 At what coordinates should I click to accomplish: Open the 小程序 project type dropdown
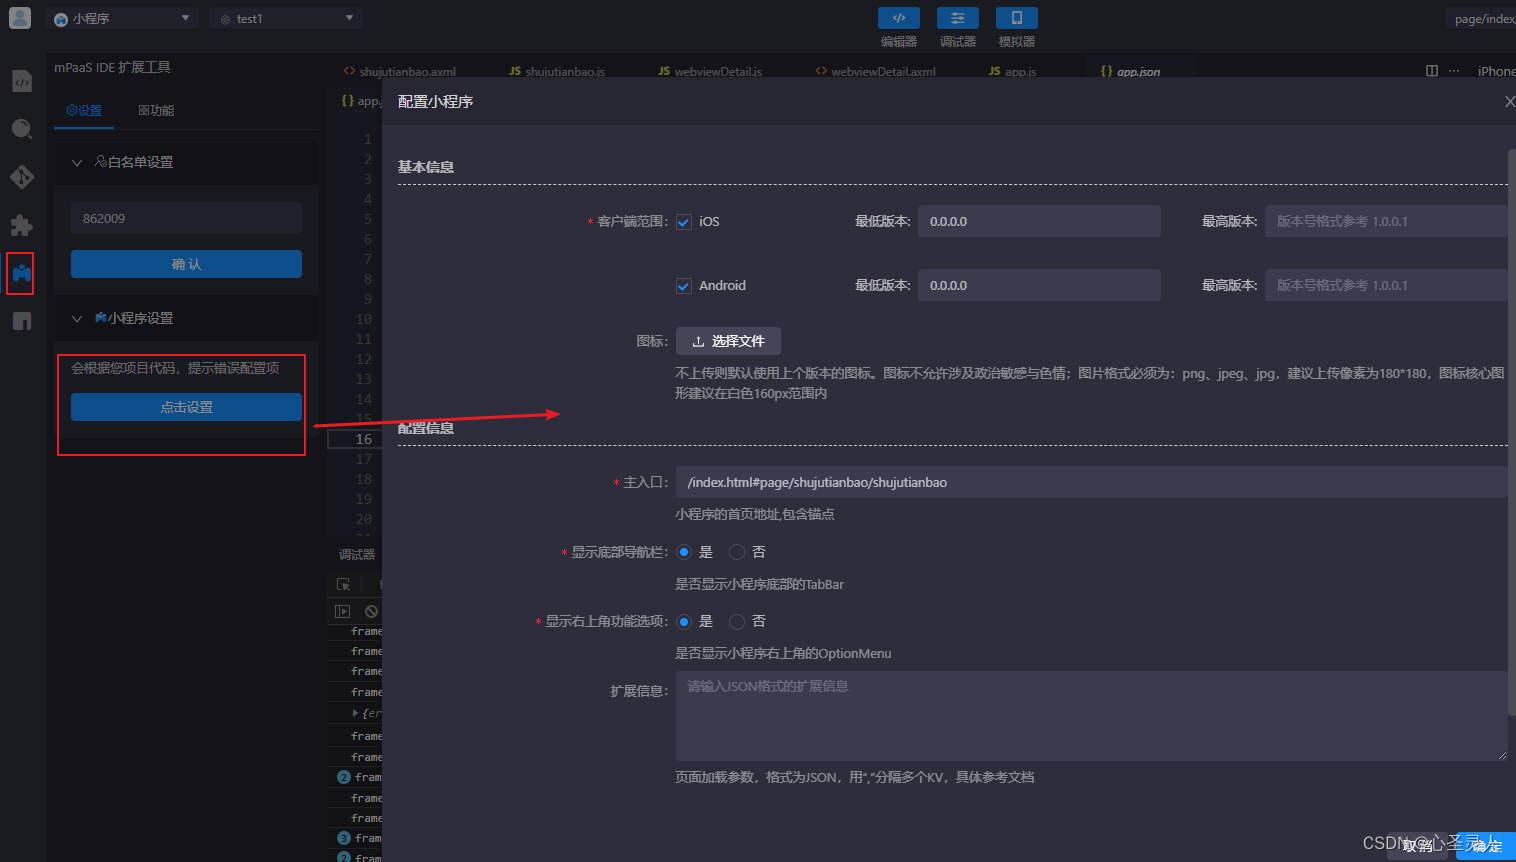point(121,18)
